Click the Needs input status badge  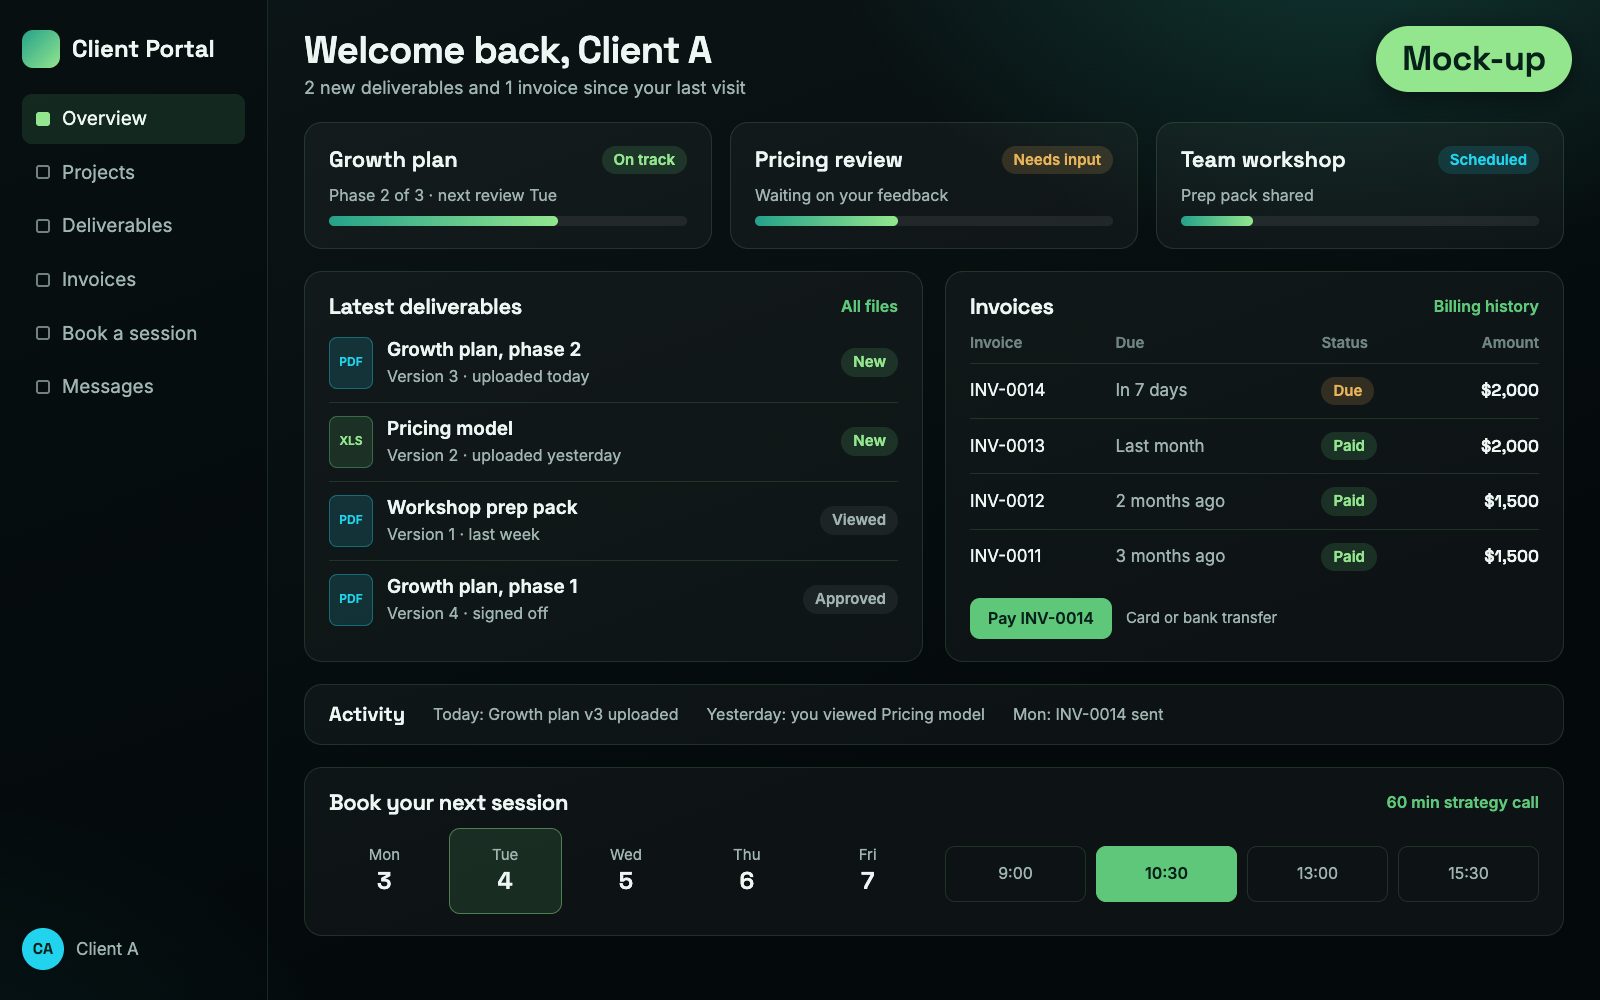click(x=1057, y=160)
